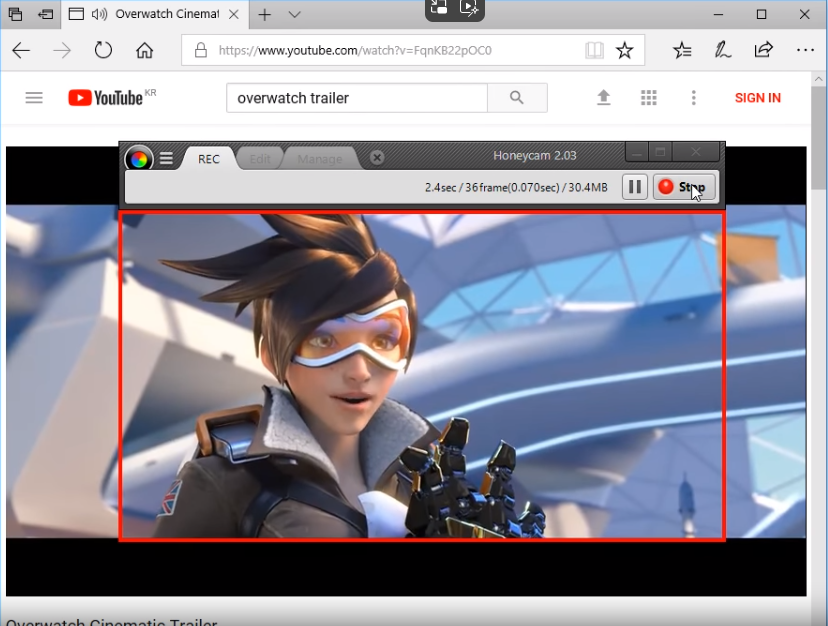Viewport: 828px width, 626px height.
Task: Click the page vertical scrollbar thumb
Action: [x=818, y=137]
